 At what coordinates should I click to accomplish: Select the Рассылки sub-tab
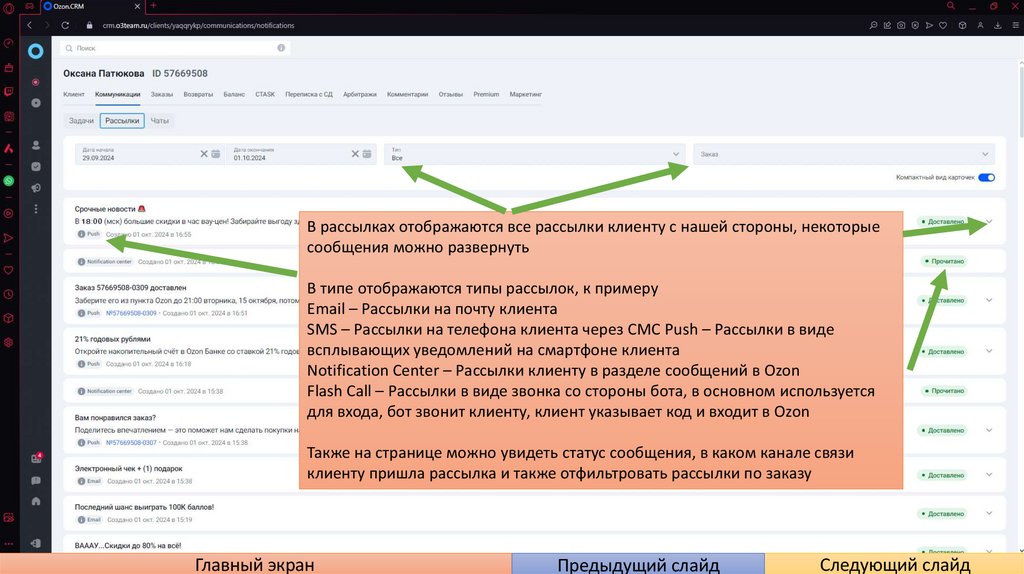(122, 121)
